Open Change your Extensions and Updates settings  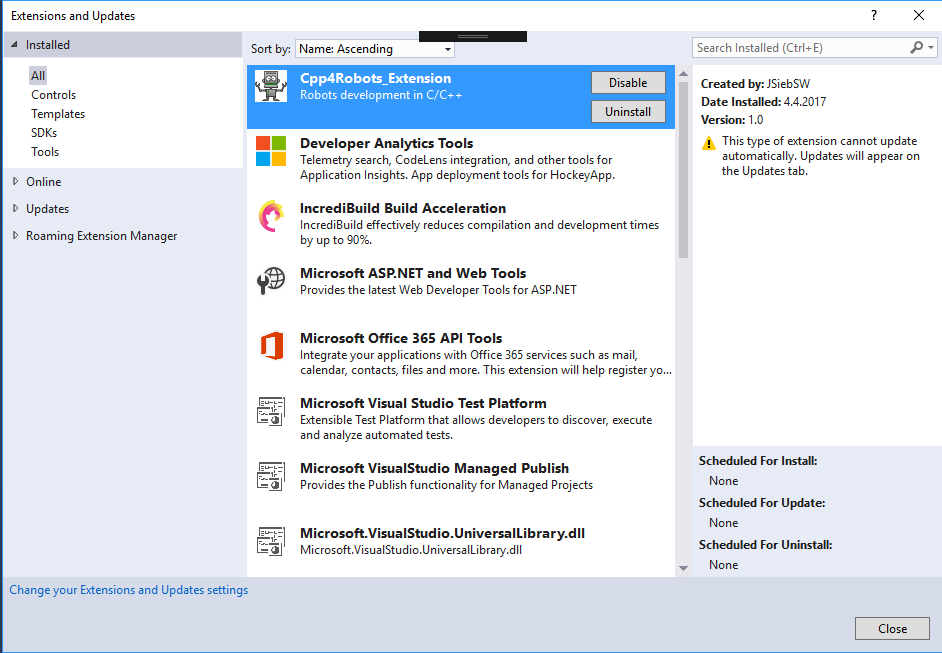(129, 590)
